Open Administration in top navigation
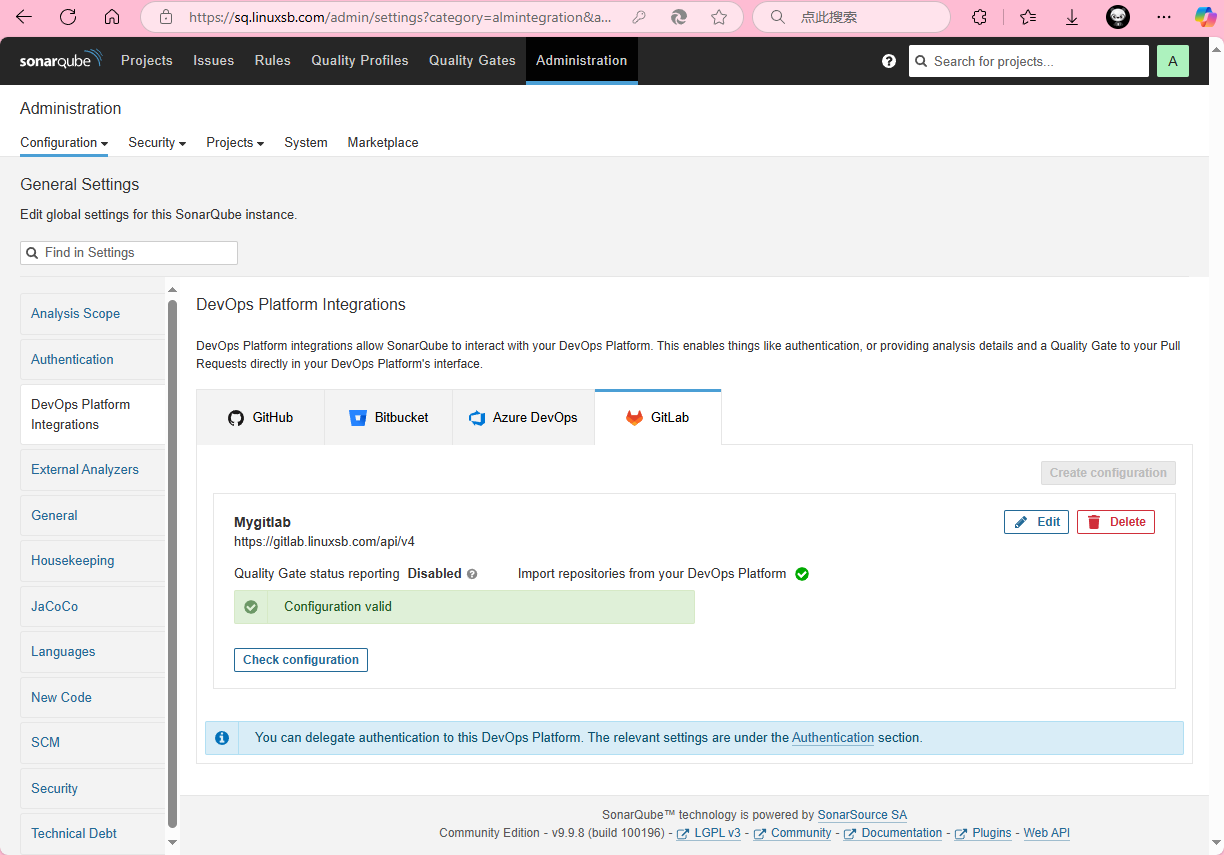The image size is (1224, 855). [x=582, y=61]
